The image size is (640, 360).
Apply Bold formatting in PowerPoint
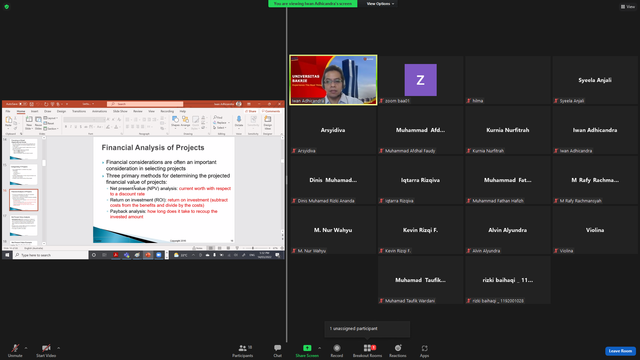[66, 127]
